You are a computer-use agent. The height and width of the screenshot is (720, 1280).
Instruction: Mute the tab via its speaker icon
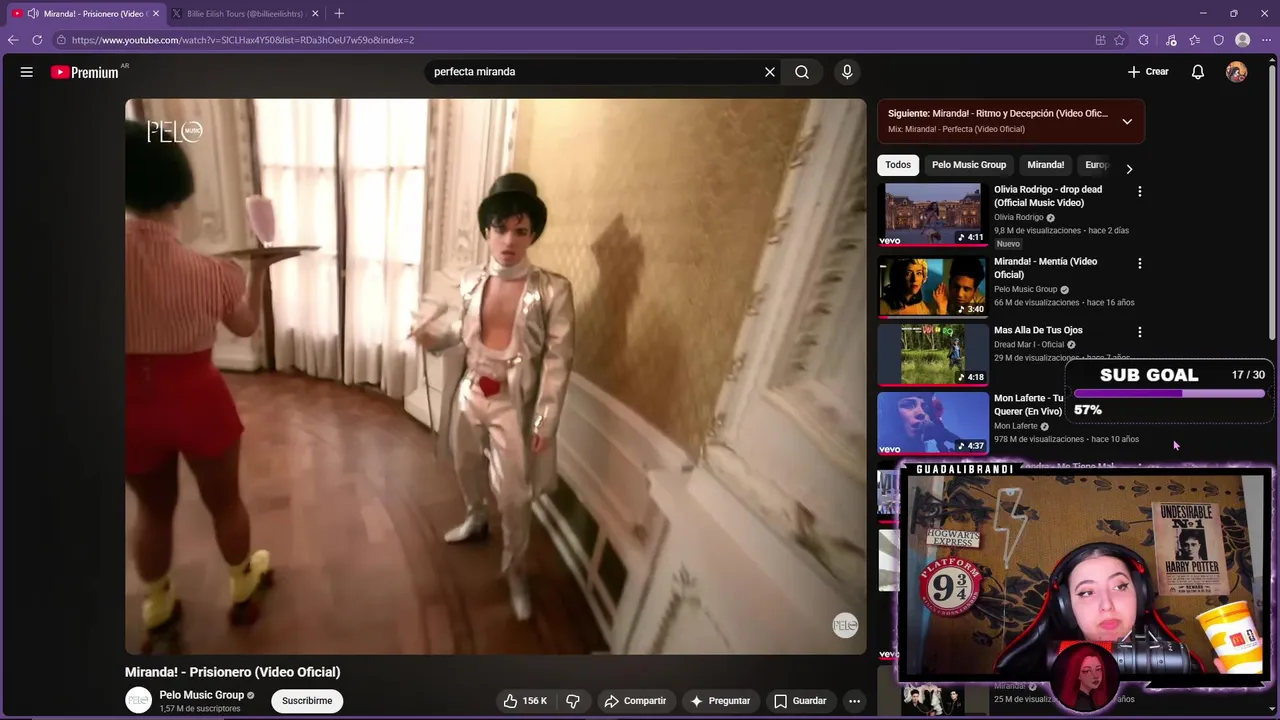point(33,14)
